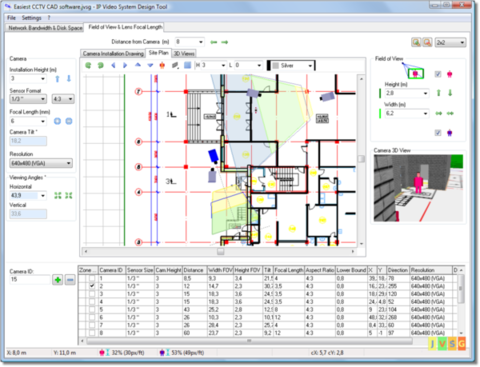Expand the Sensor Format 1/3" dropdown
Screen dimensions: 480x367
pyautogui.click(x=28, y=99)
